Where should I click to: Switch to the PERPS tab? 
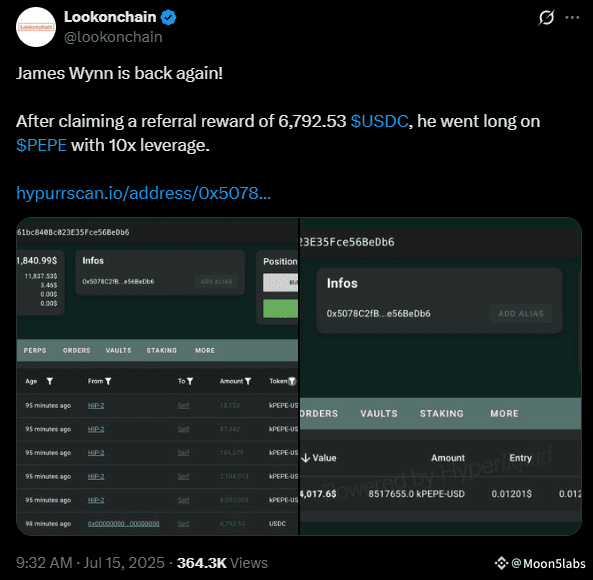coord(35,350)
